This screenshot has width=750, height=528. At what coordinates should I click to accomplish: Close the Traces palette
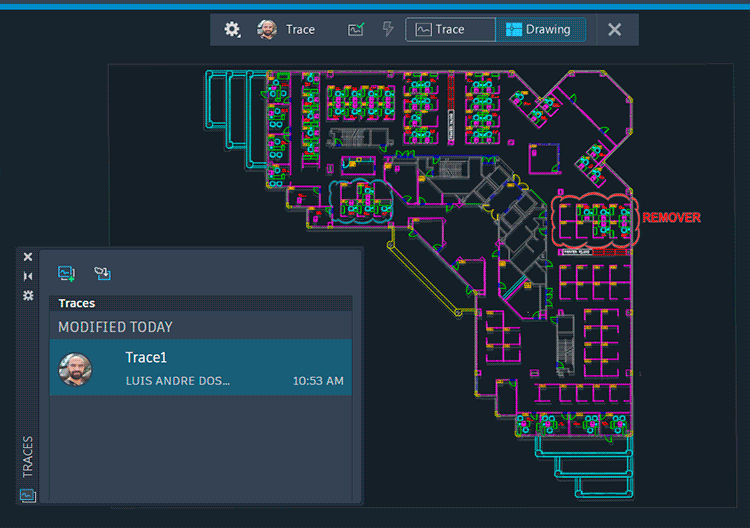coord(28,257)
